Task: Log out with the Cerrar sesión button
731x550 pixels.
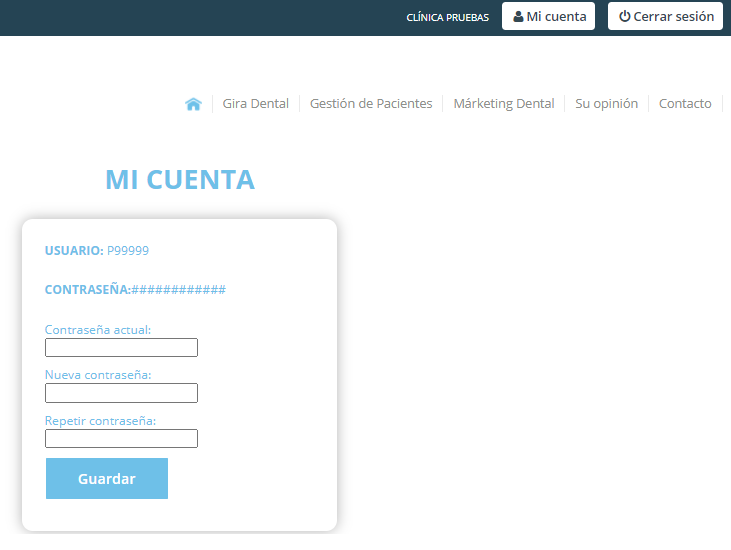Action: click(665, 17)
